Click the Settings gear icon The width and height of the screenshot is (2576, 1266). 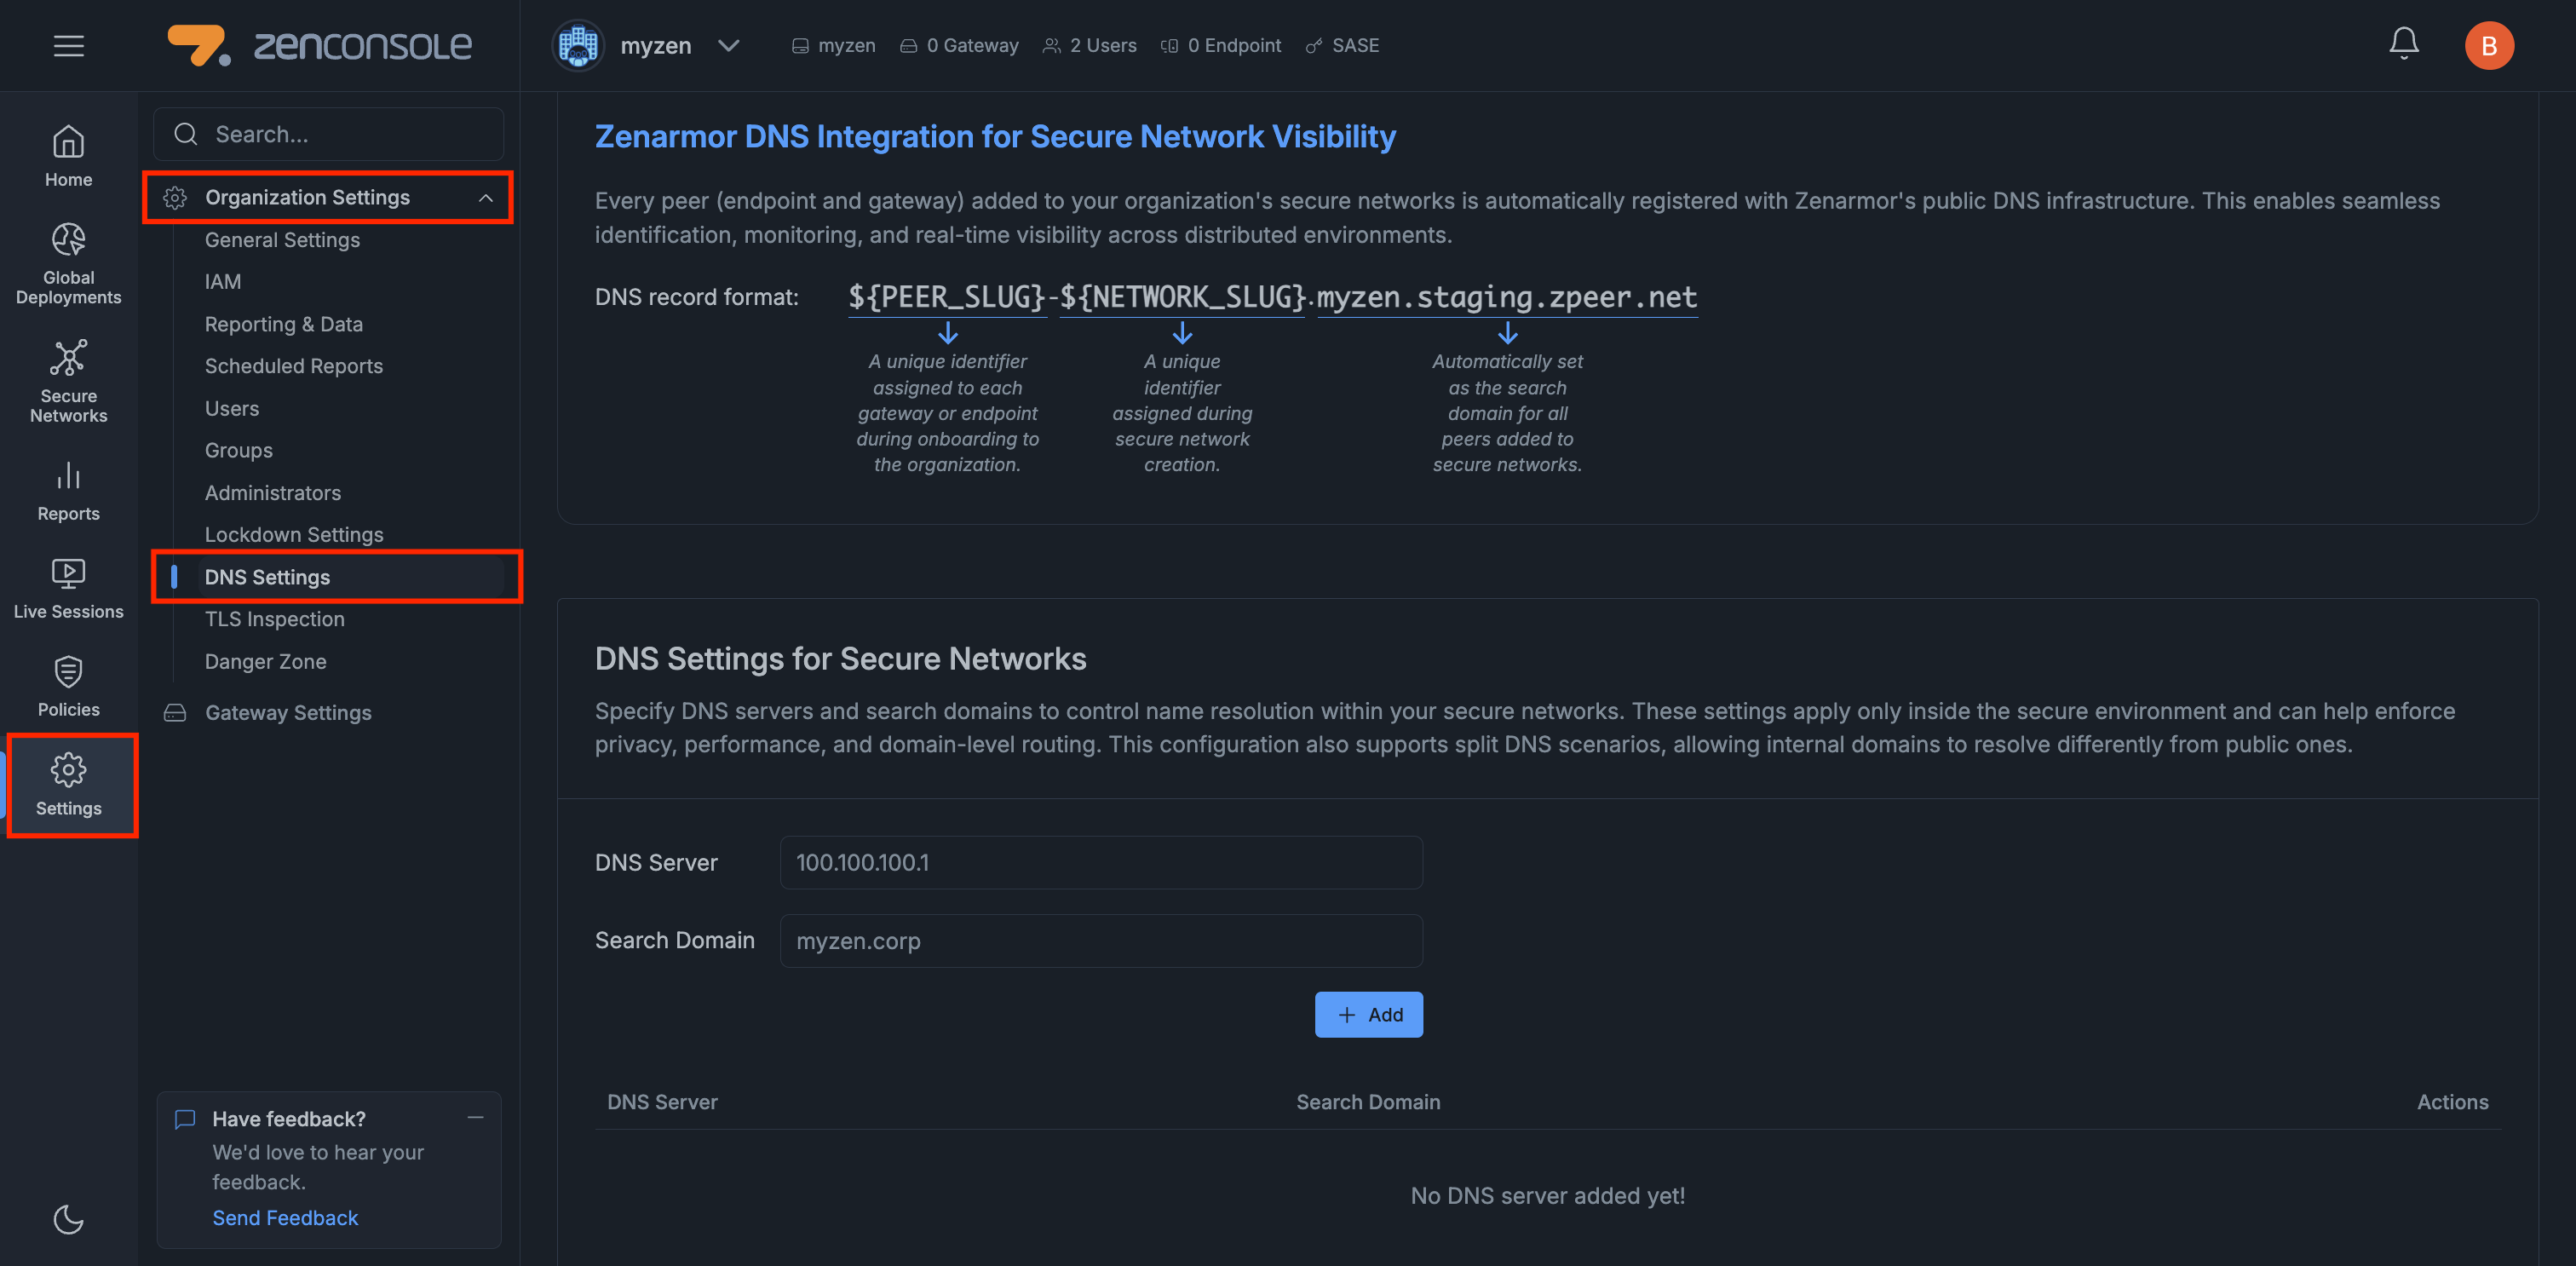pyautogui.click(x=68, y=785)
